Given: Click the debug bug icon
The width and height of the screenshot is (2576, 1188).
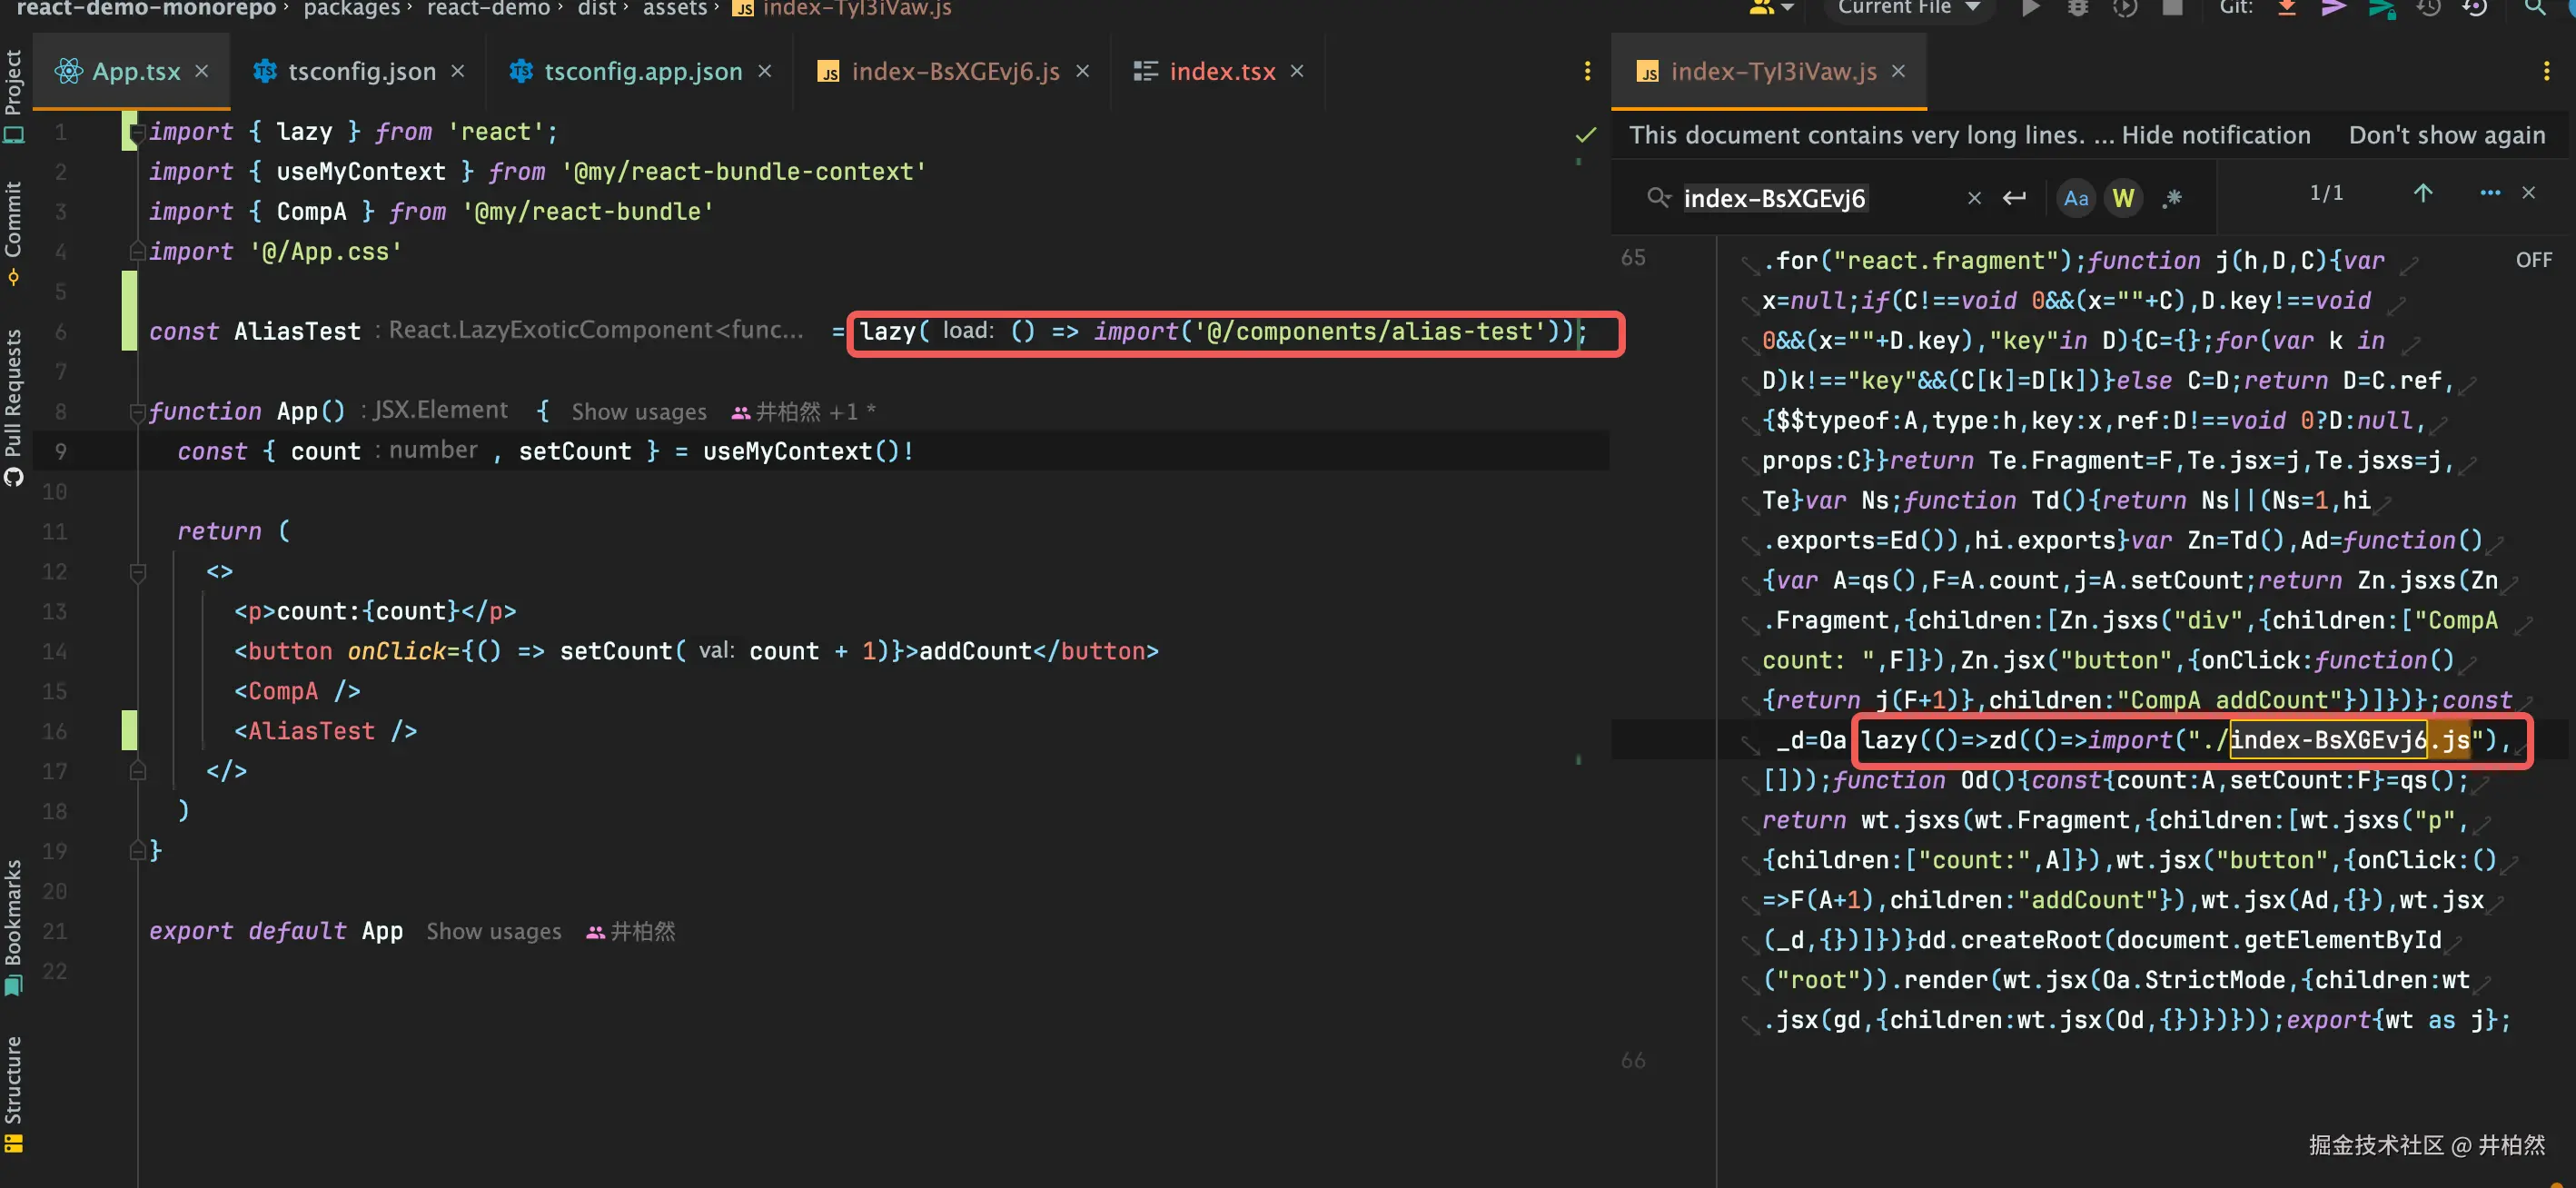Looking at the screenshot, I should coord(2078,8).
